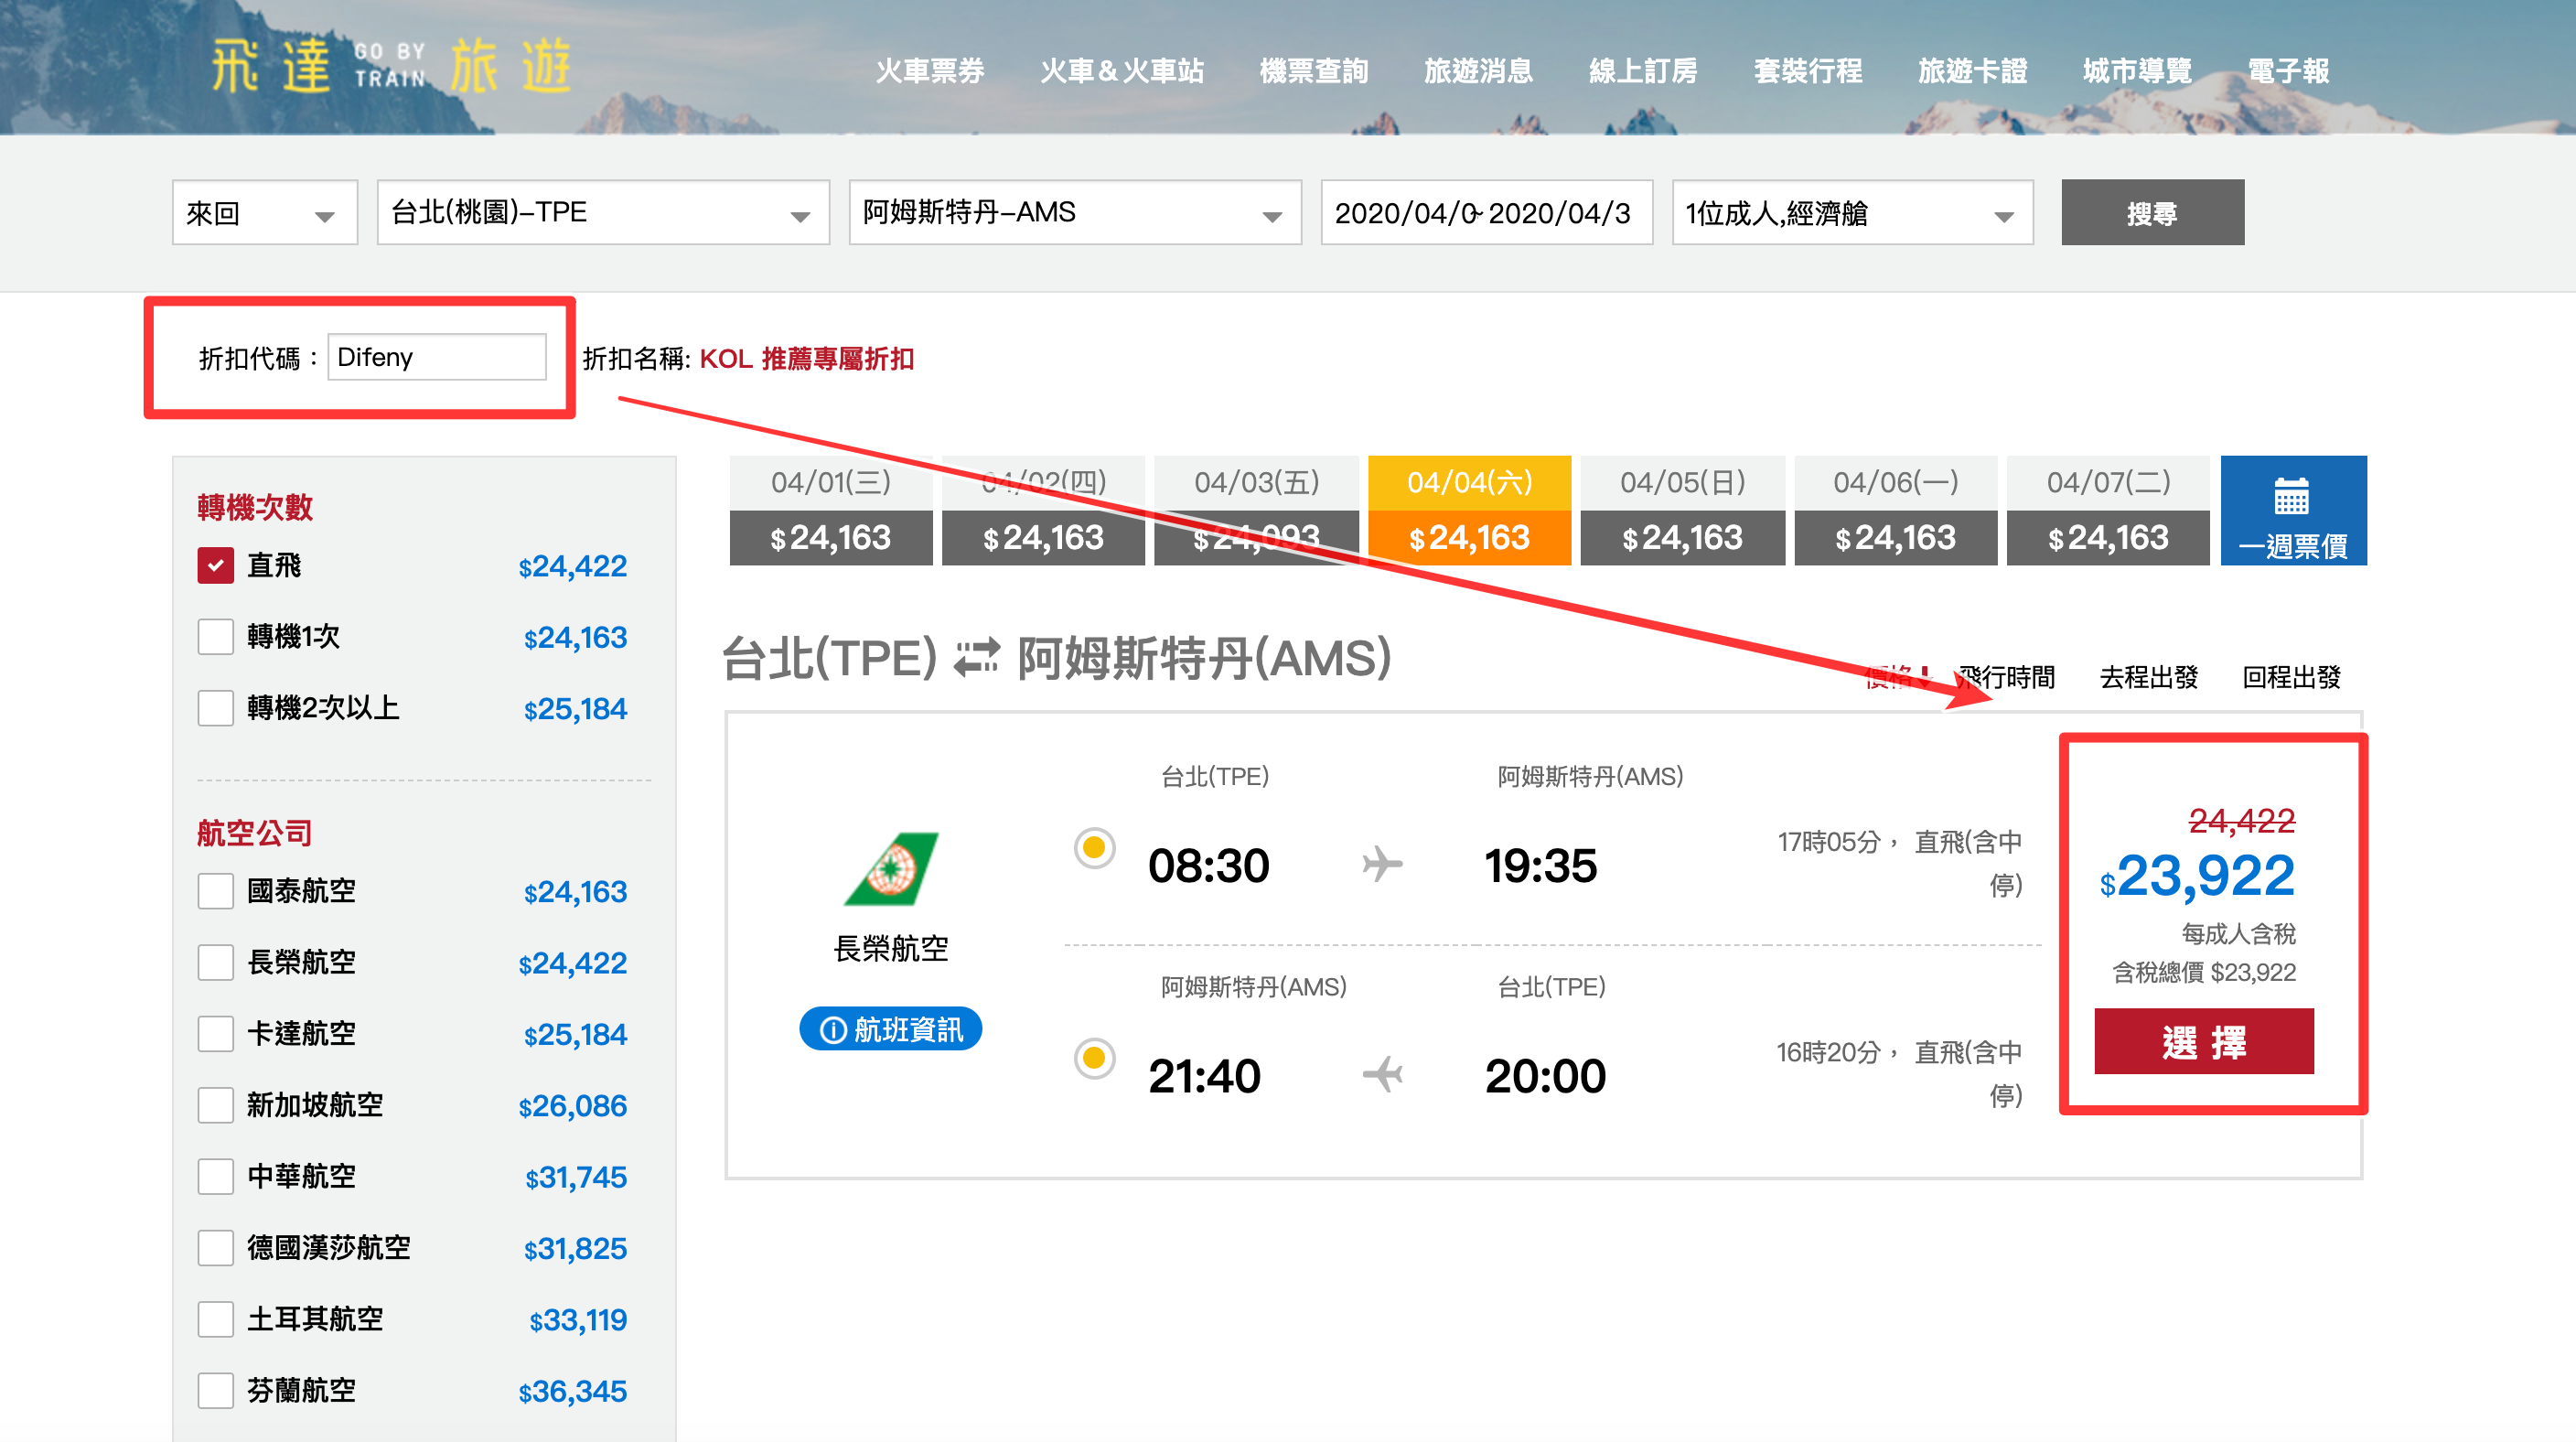Check the 新加坡航空 airline filter
The width and height of the screenshot is (2576, 1442).
point(215,1105)
